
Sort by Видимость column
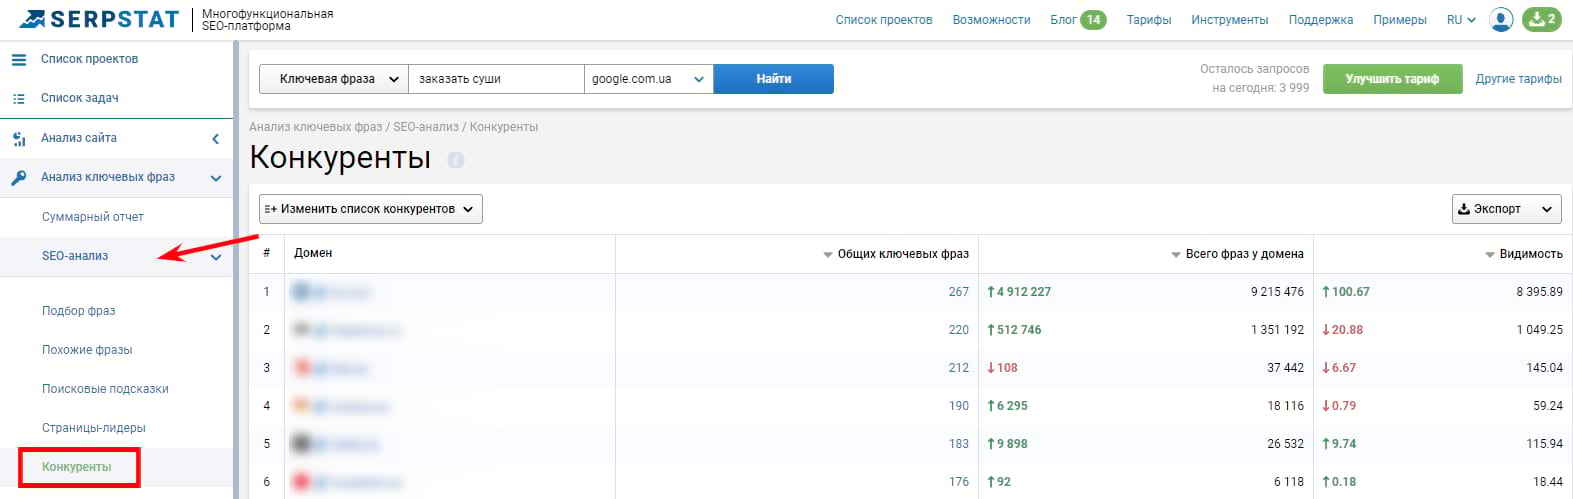pos(1524,254)
